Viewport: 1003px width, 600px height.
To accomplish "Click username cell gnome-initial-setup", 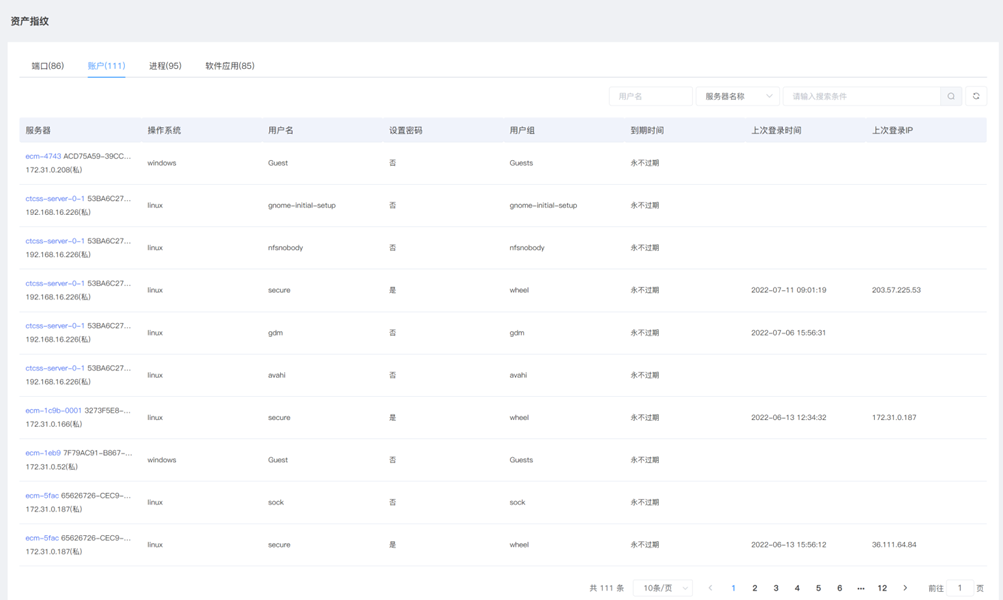I will pyautogui.click(x=302, y=205).
